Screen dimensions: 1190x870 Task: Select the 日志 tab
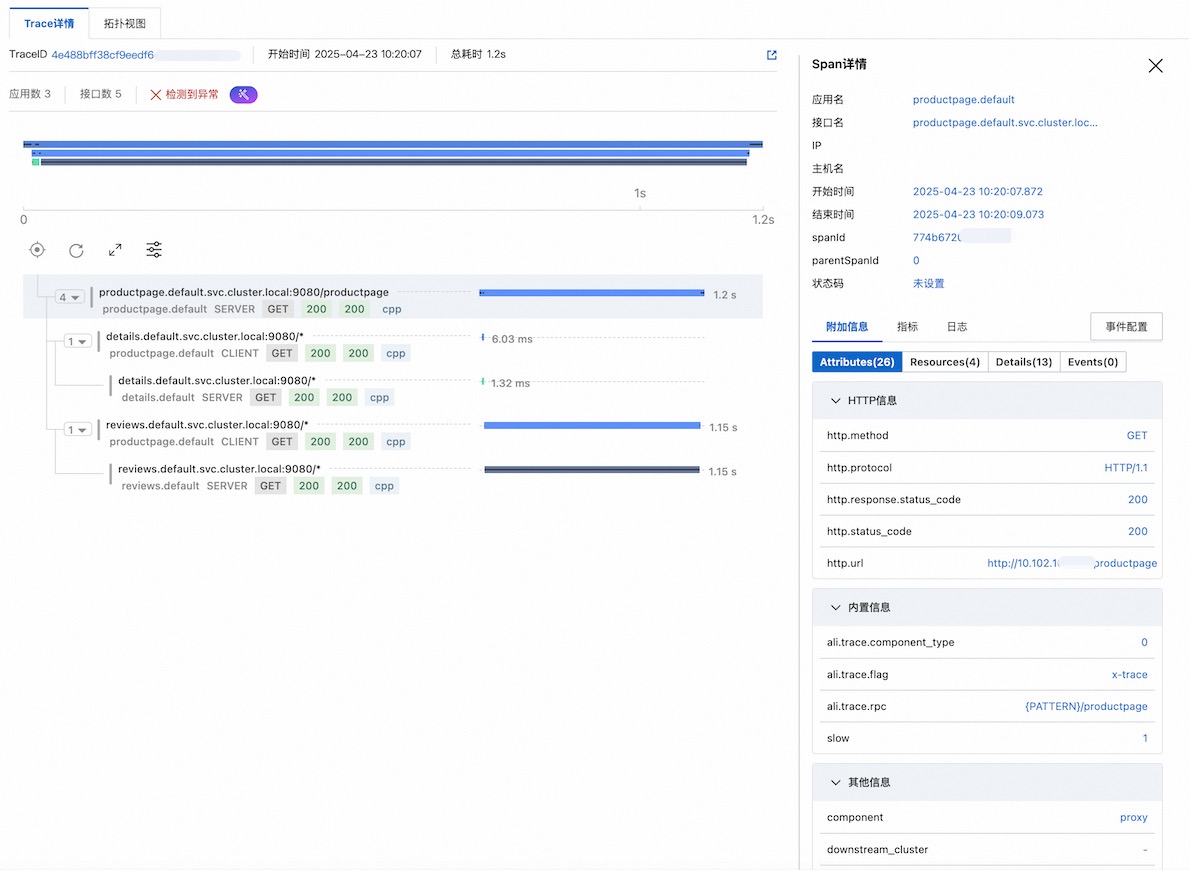957,326
